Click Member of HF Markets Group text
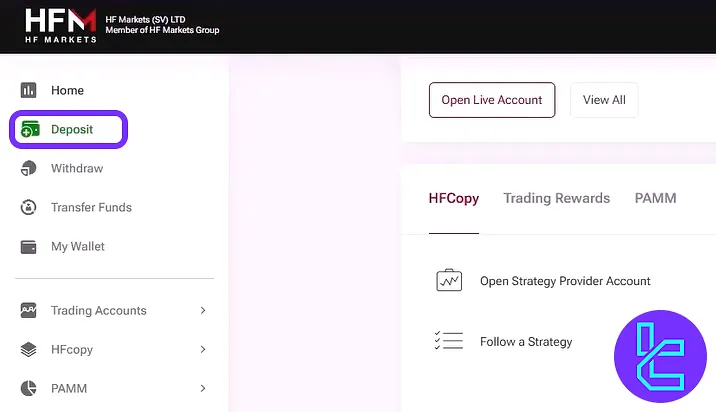The image size is (716, 412). pos(162,30)
